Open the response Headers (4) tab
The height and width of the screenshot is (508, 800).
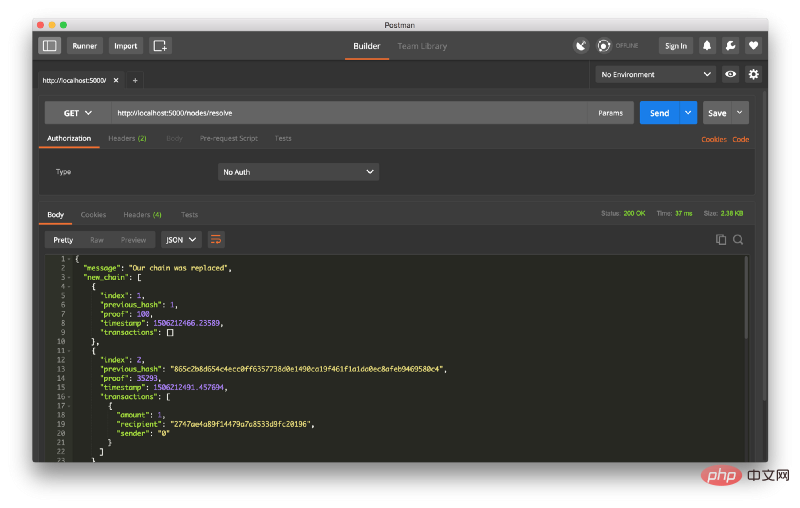pyautogui.click(x=142, y=215)
